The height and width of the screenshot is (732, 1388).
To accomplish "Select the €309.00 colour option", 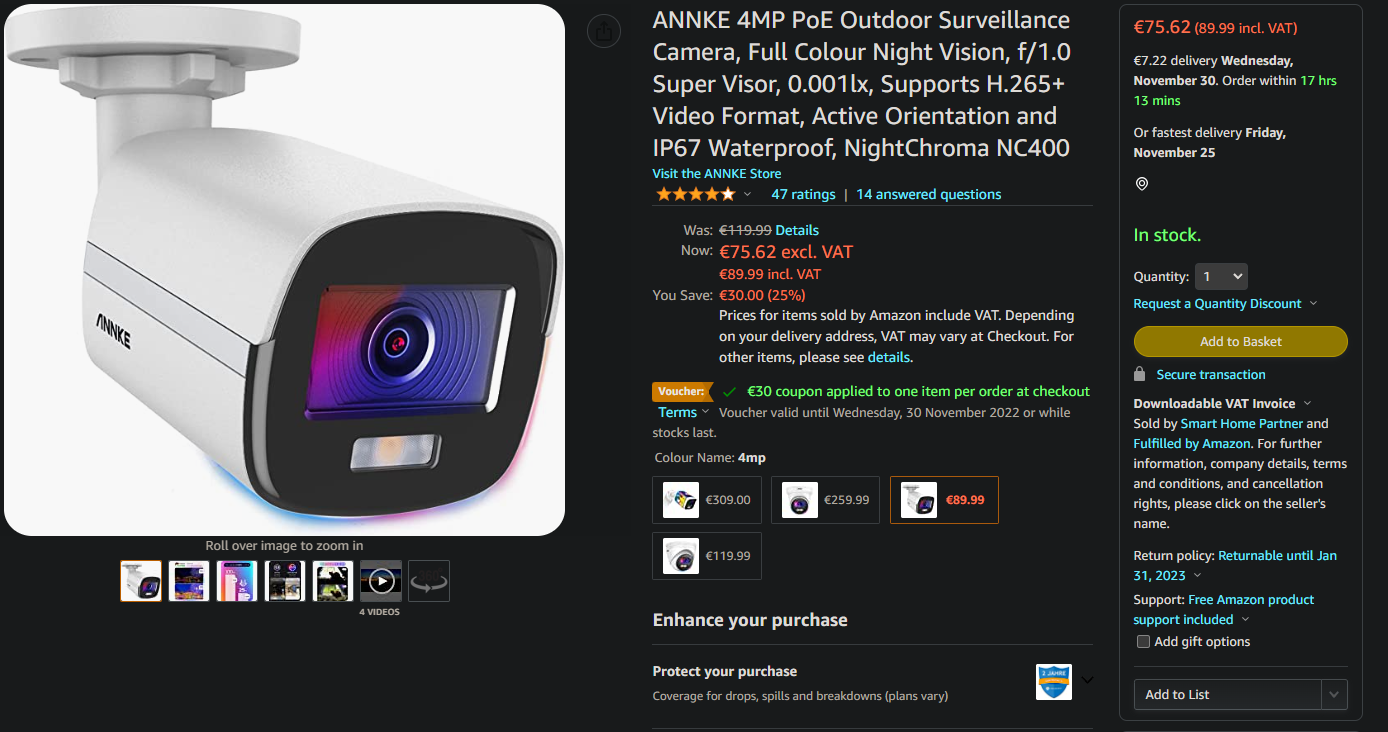I will tap(708, 500).
